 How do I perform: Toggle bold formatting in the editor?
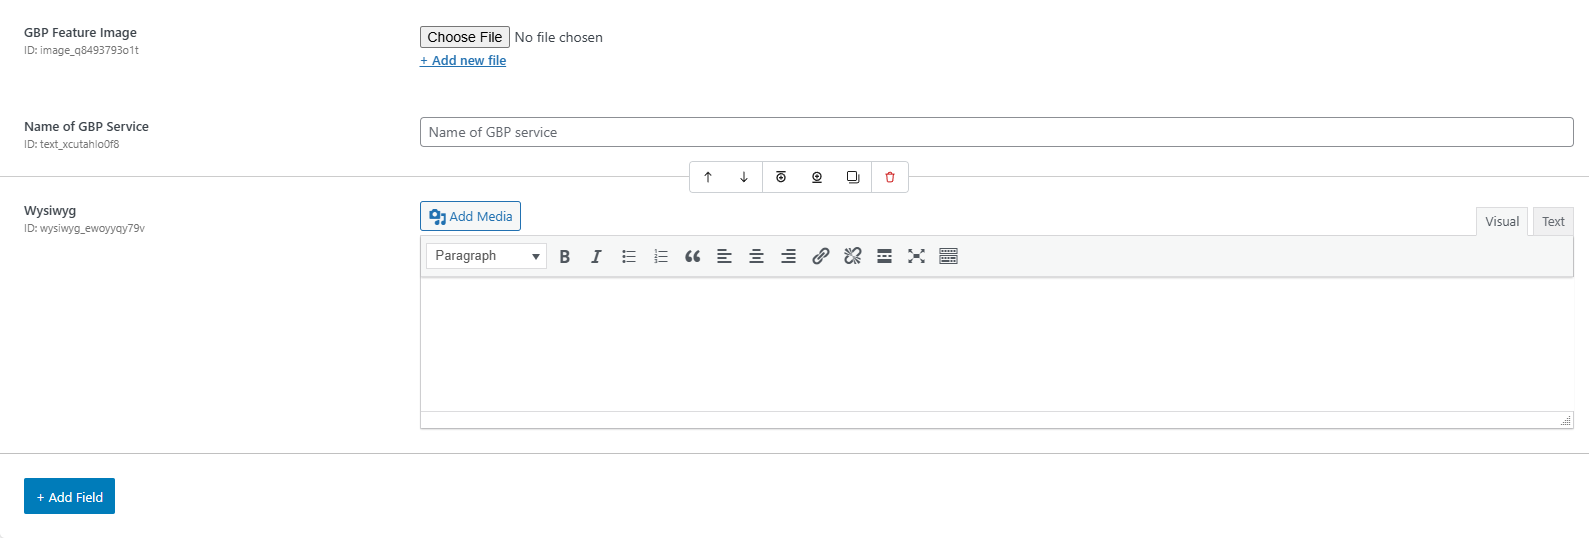tap(565, 256)
